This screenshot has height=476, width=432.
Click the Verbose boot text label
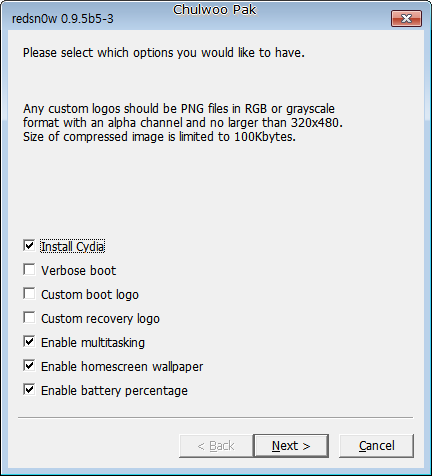[x=79, y=271]
